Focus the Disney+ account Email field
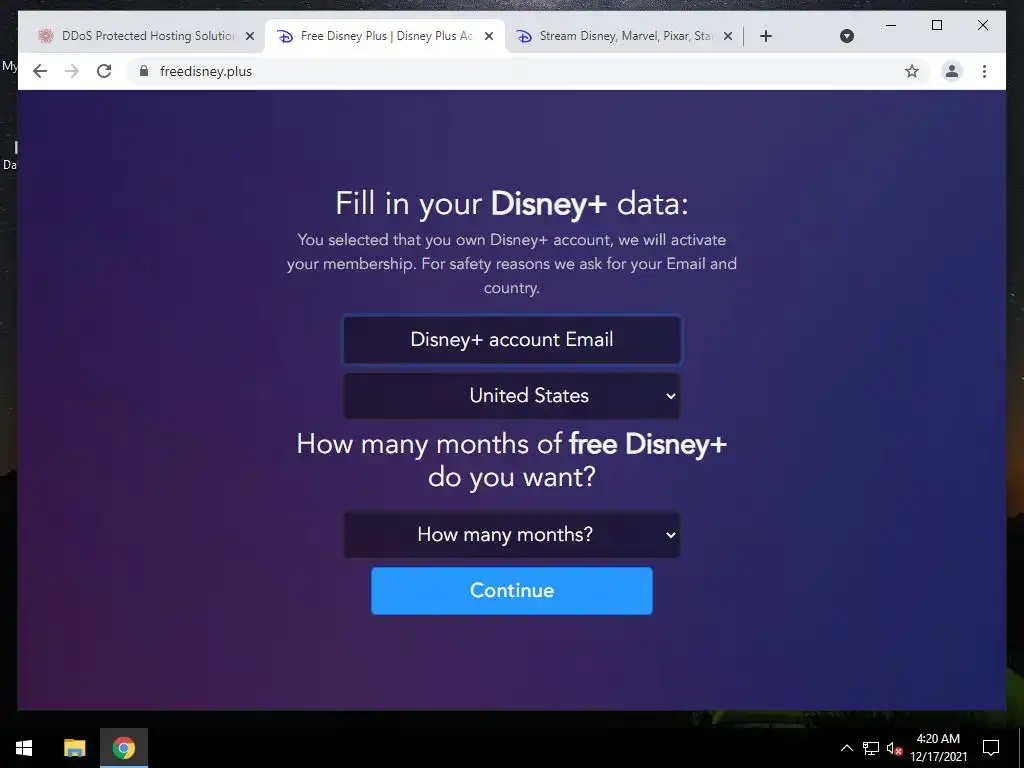The height and width of the screenshot is (768, 1024). 512,340
